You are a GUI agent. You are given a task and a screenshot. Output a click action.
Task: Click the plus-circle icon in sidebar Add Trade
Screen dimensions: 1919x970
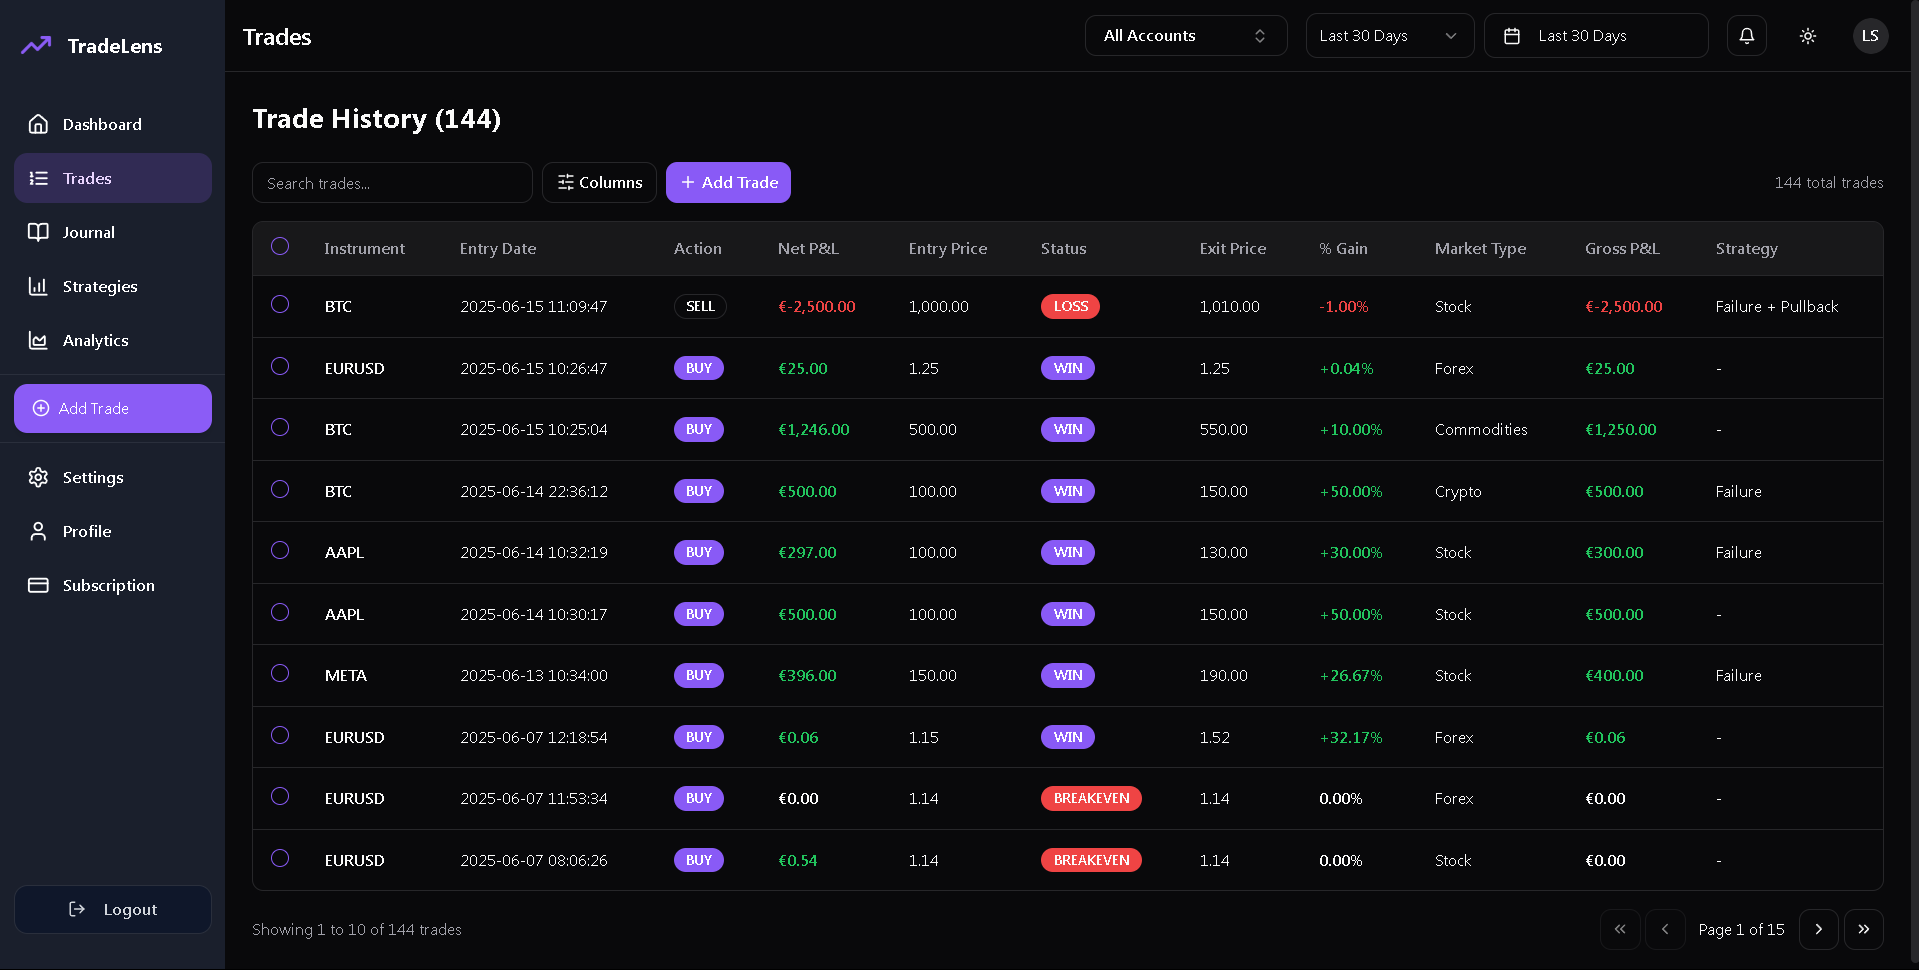(x=41, y=408)
